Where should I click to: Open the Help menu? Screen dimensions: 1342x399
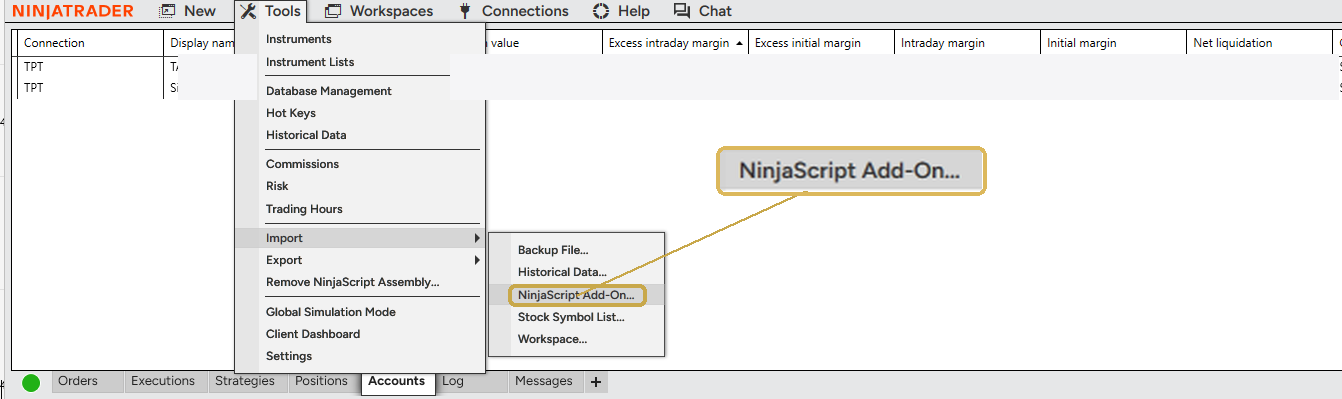[621, 11]
